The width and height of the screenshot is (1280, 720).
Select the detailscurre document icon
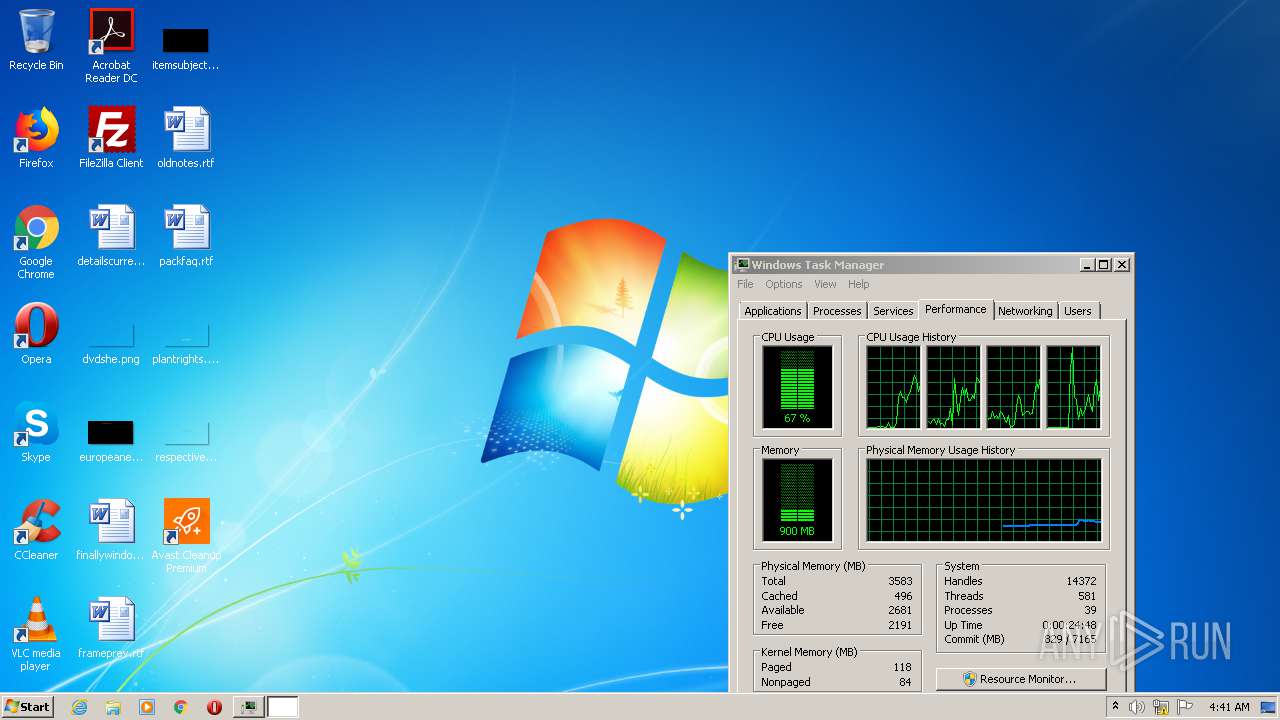pyautogui.click(x=111, y=236)
